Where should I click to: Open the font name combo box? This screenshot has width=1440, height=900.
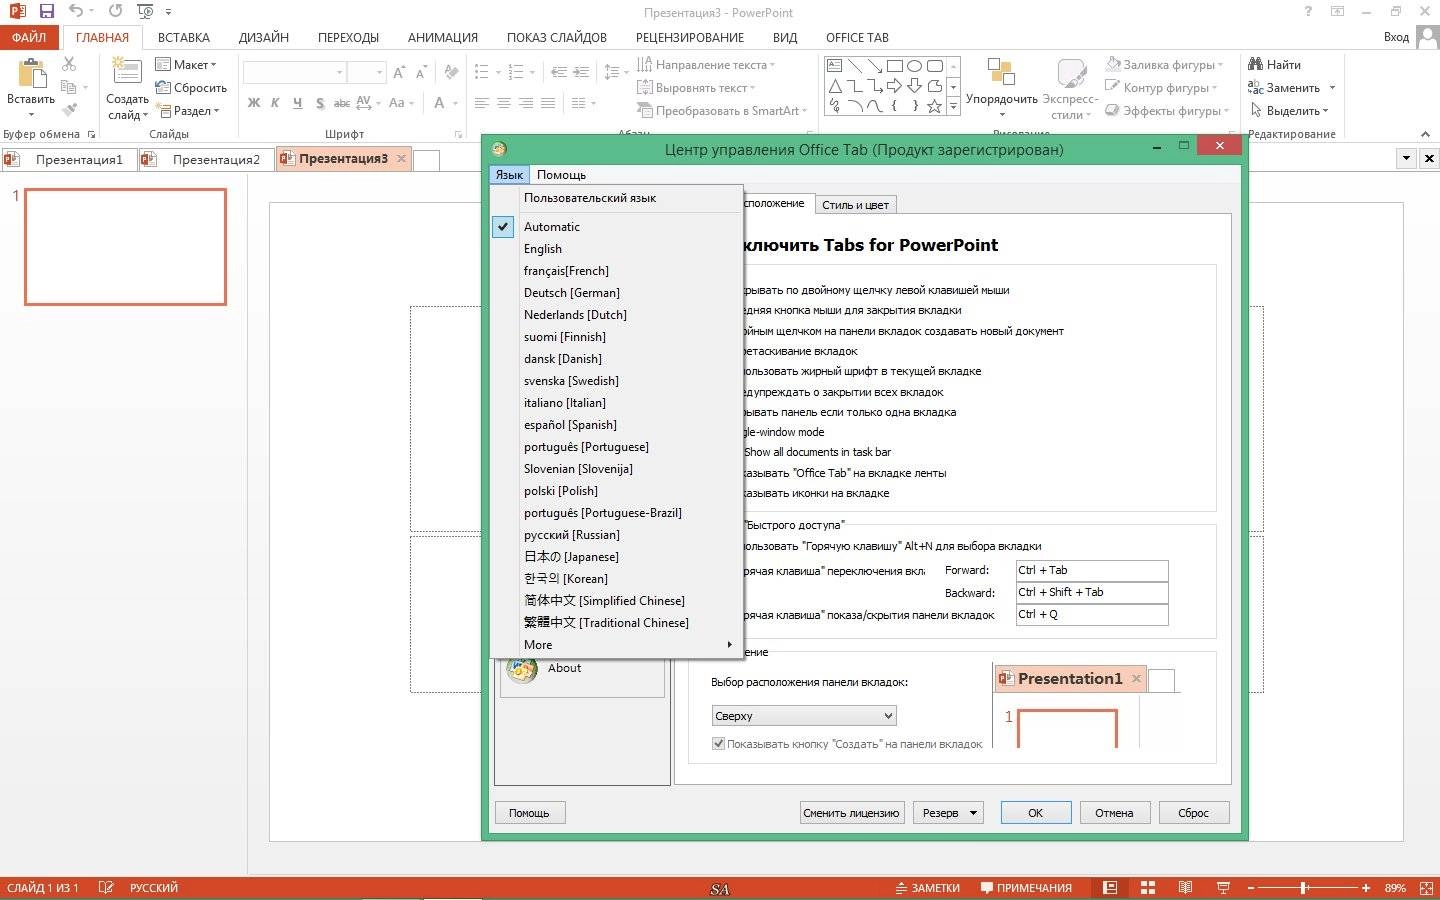coord(296,72)
